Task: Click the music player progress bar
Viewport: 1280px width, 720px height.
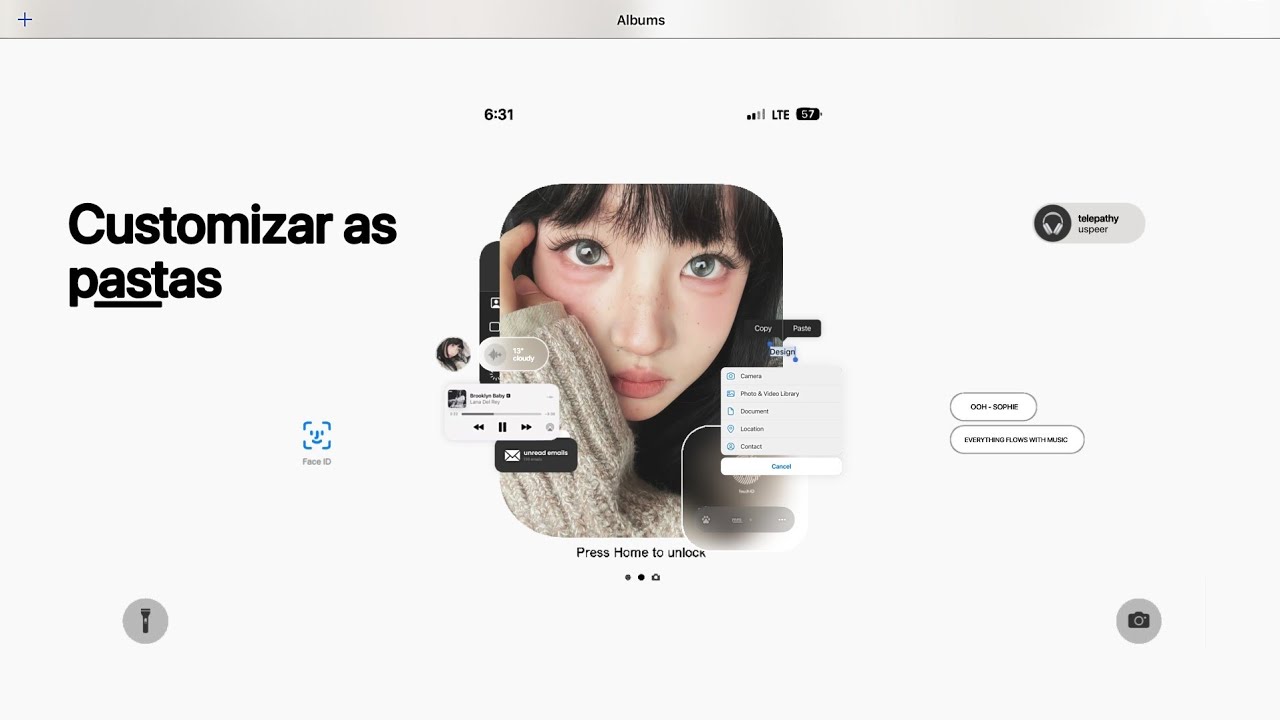Action: [502, 413]
